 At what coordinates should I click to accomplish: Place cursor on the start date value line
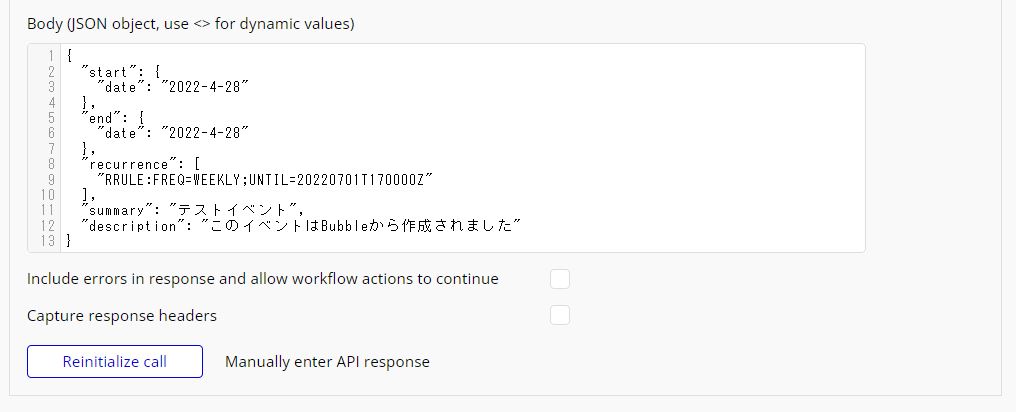pos(173,87)
